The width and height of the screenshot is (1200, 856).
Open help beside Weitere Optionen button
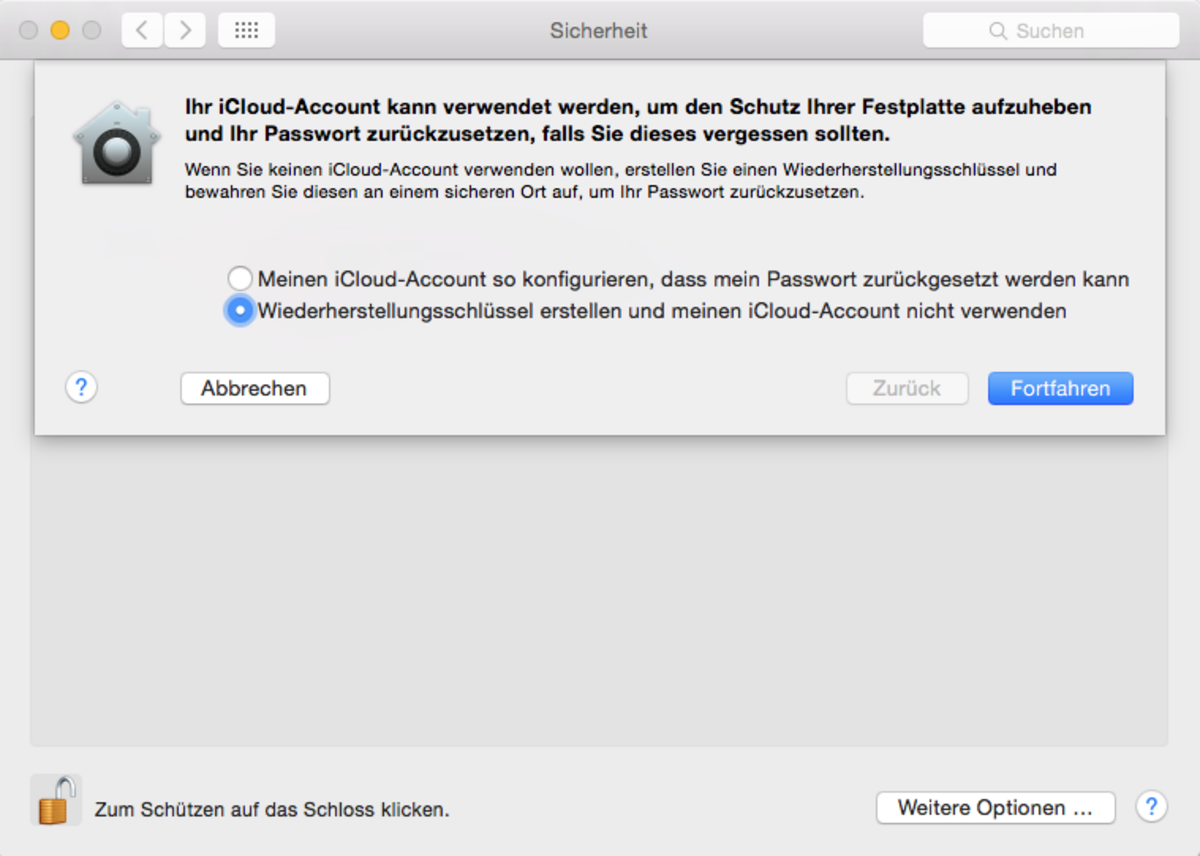tap(1151, 807)
